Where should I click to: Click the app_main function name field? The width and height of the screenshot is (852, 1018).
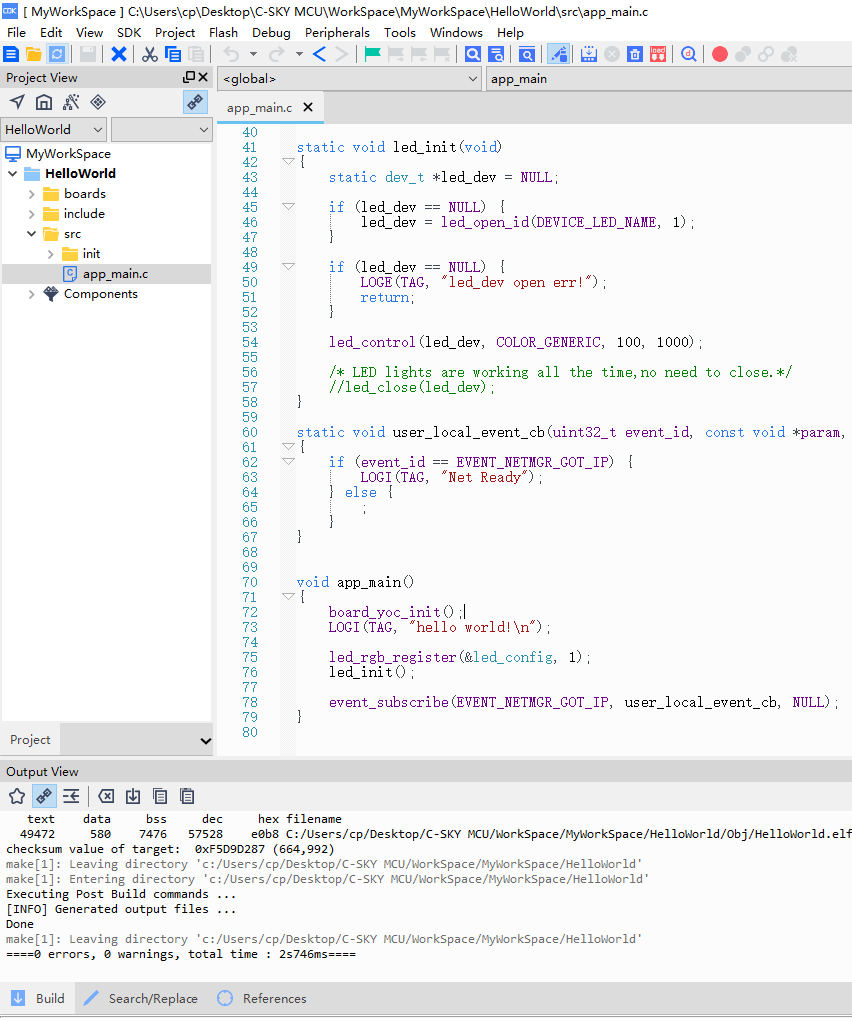[669, 79]
